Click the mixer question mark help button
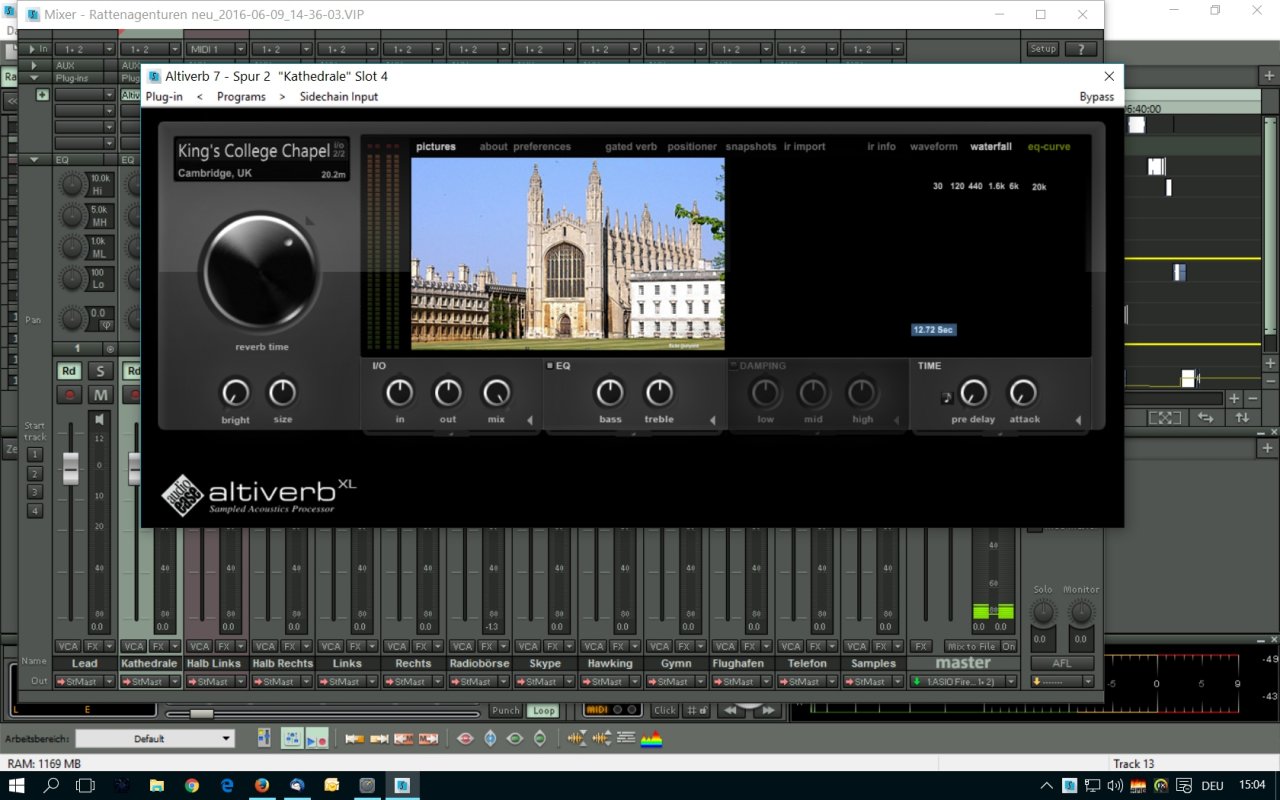Viewport: 1280px width, 800px height. (1080, 48)
